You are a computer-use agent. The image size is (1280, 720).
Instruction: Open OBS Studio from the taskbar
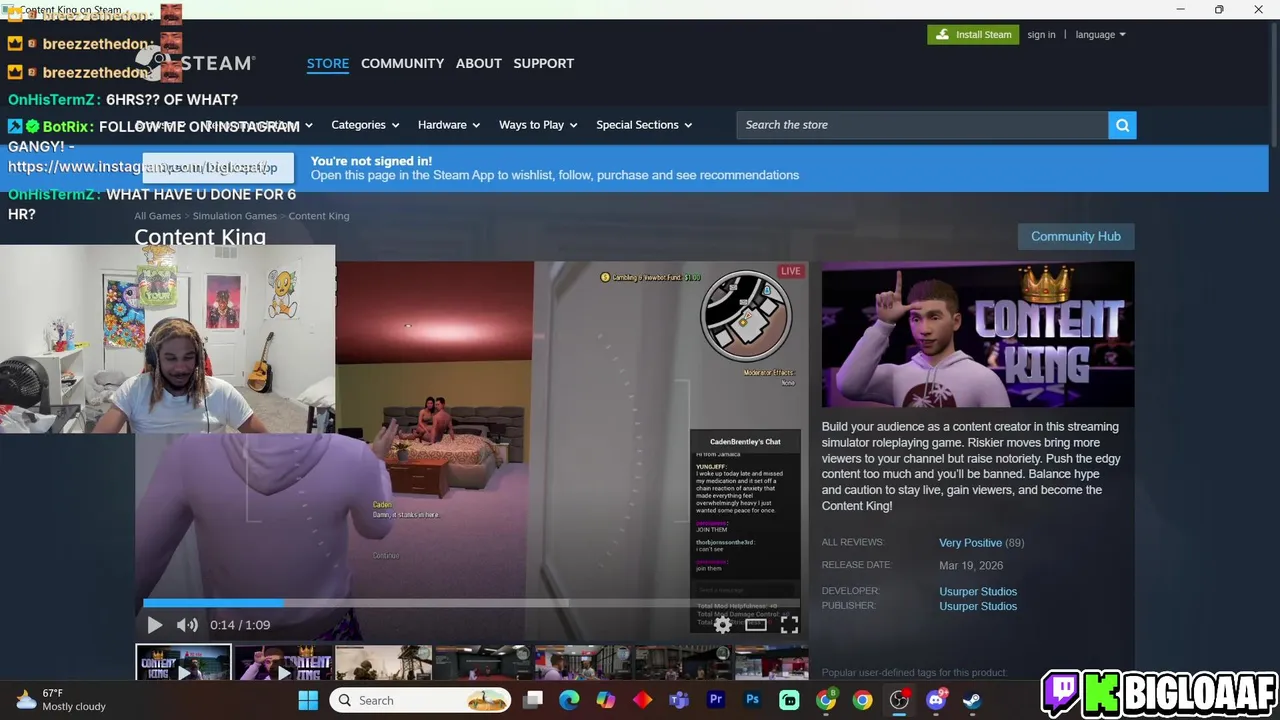[899, 700]
